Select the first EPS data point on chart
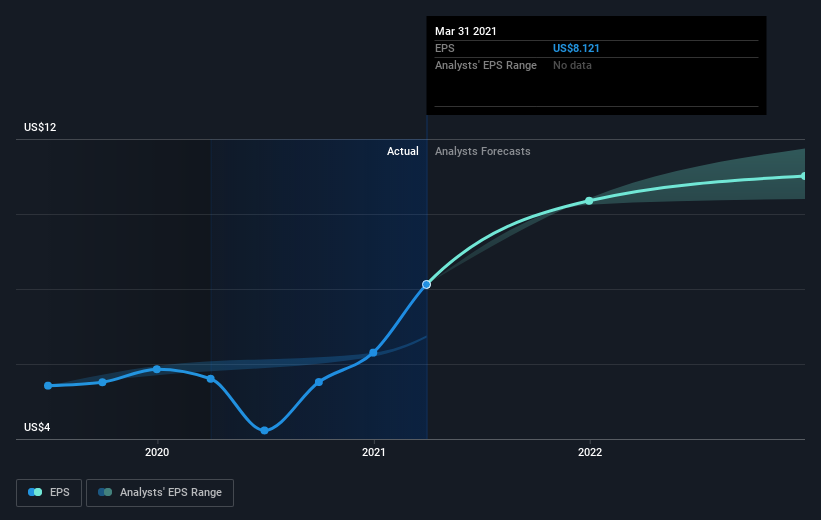Image resolution: width=821 pixels, height=520 pixels. point(48,386)
